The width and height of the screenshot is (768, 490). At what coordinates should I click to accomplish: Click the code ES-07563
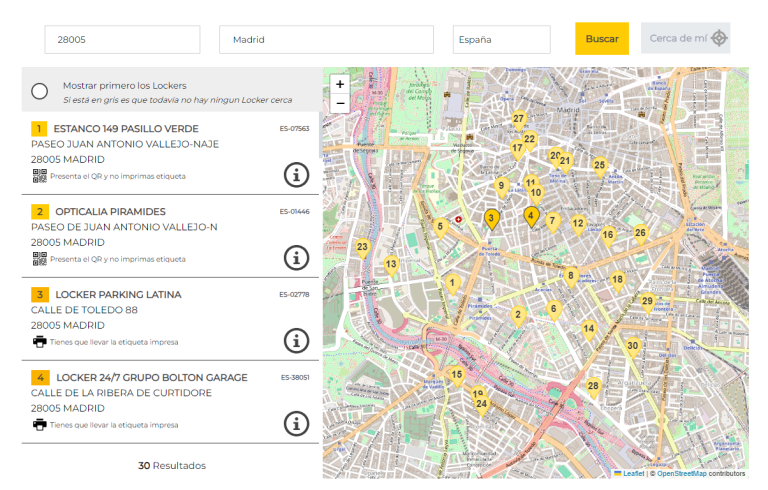(294, 129)
